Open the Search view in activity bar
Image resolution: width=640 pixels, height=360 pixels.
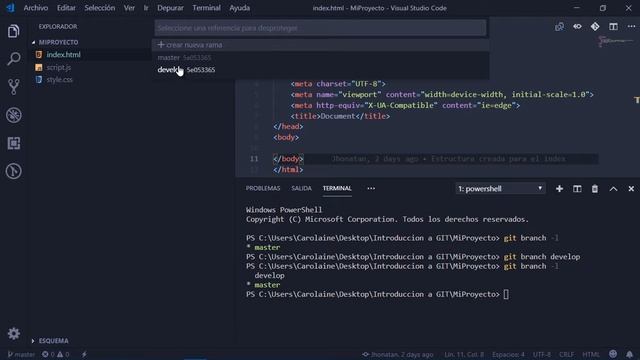(x=13, y=59)
